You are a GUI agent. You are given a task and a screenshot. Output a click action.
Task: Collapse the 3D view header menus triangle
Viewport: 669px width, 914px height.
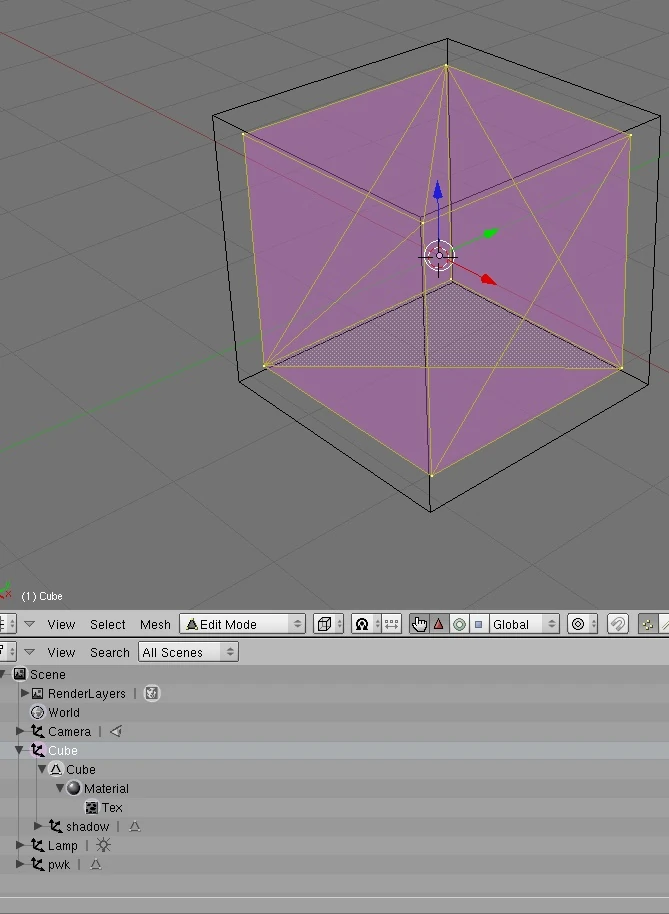point(29,624)
